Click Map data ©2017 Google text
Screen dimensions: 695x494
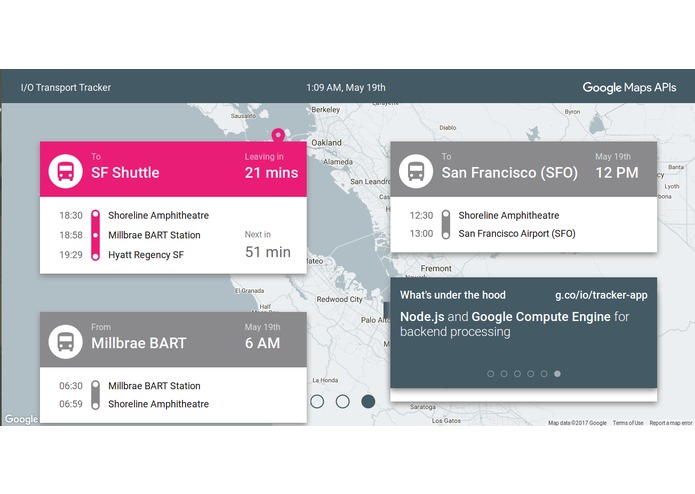tap(577, 423)
